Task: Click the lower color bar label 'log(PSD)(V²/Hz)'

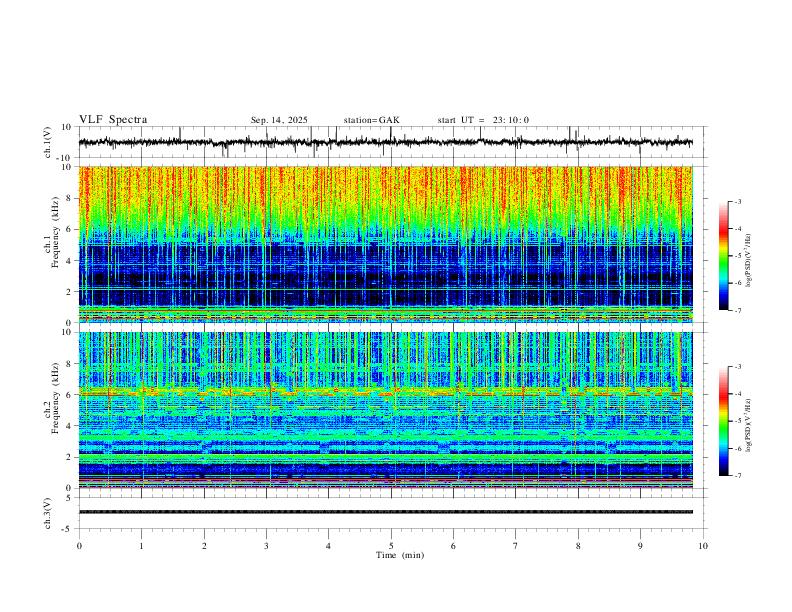Action: tap(749, 426)
